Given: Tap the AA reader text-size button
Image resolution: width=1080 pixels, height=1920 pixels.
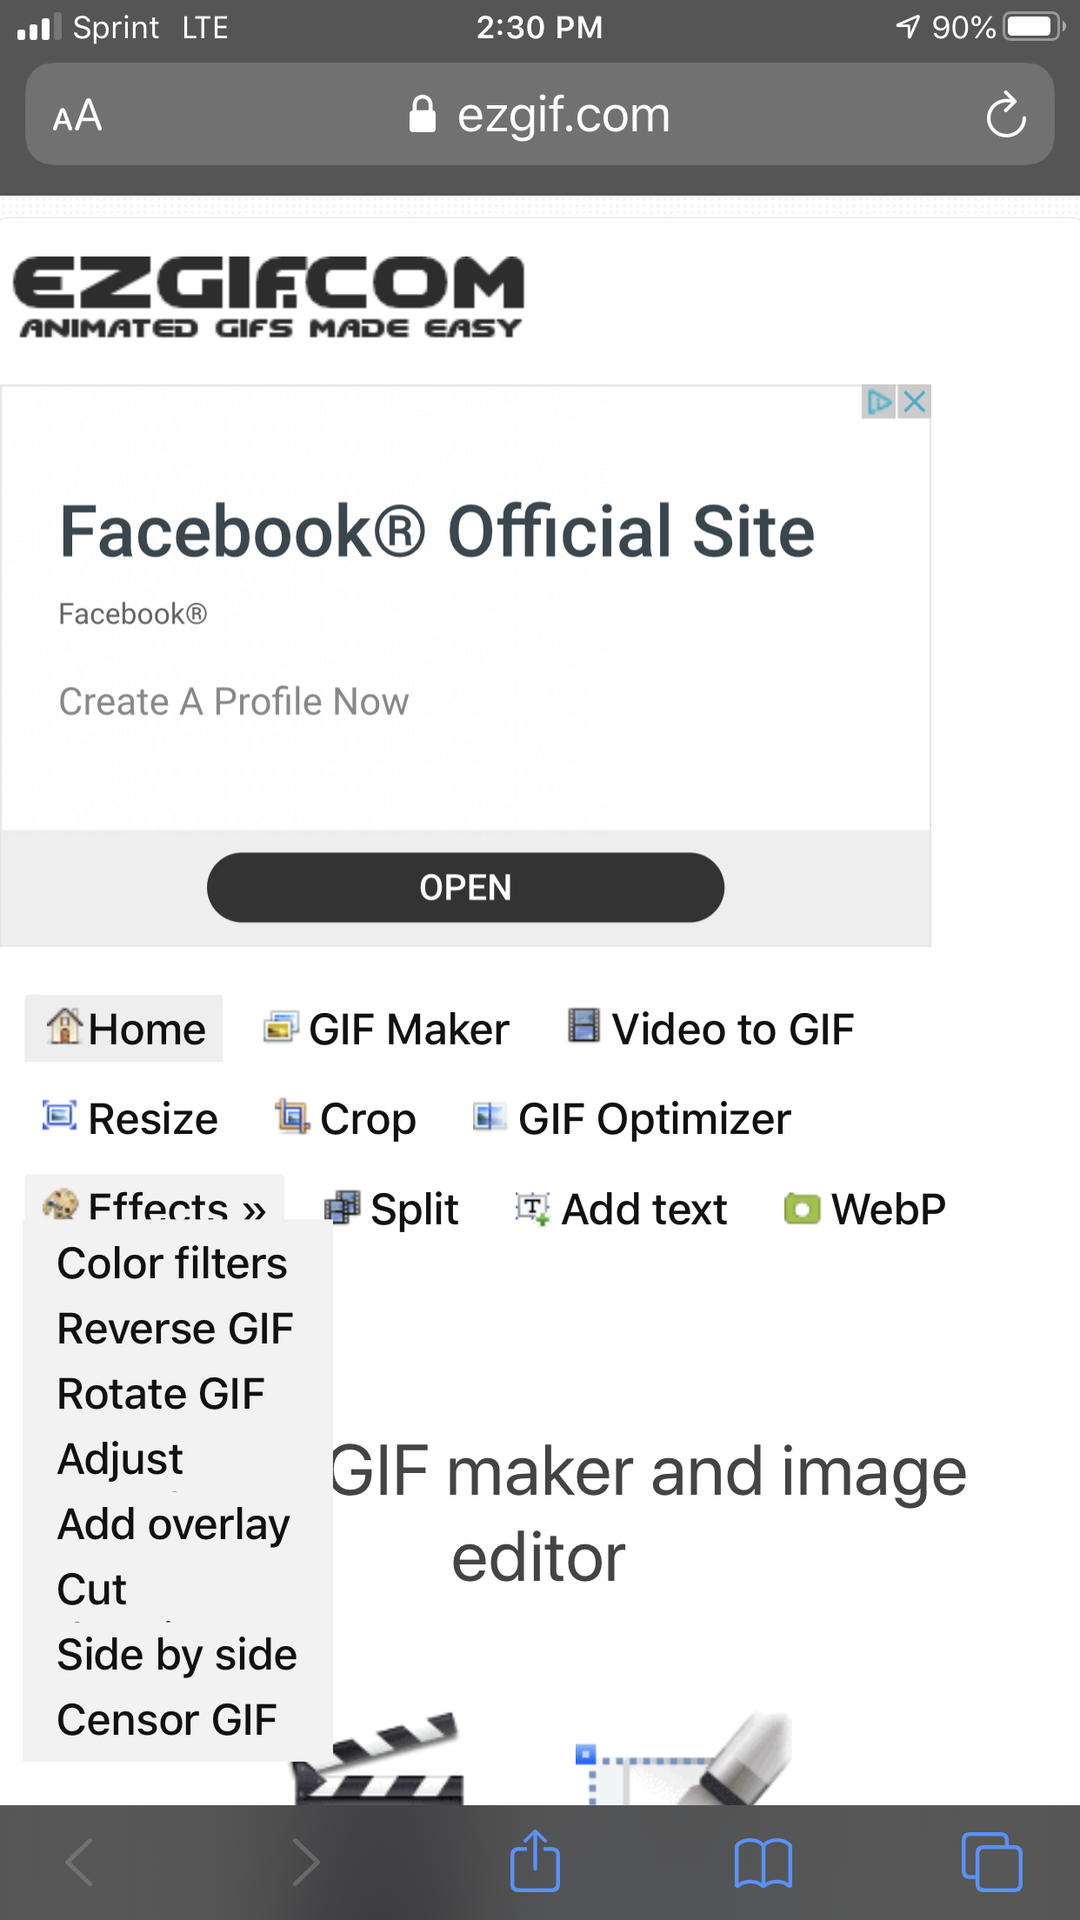Looking at the screenshot, I should [x=78, y=116].
